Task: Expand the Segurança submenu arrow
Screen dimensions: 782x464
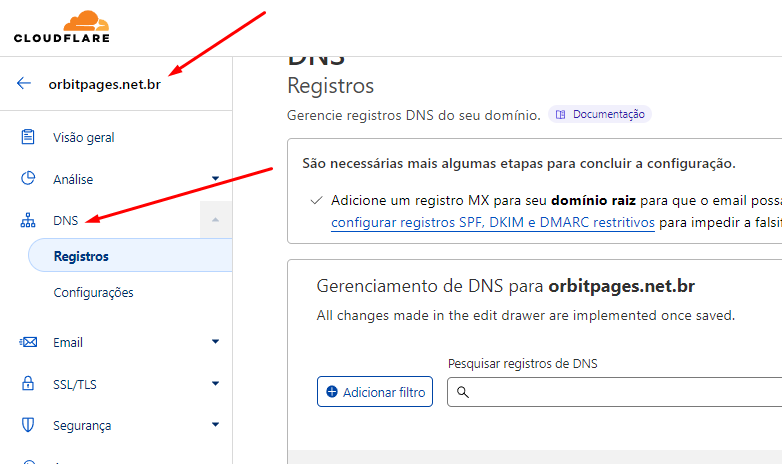Action: tap(215, 425)
